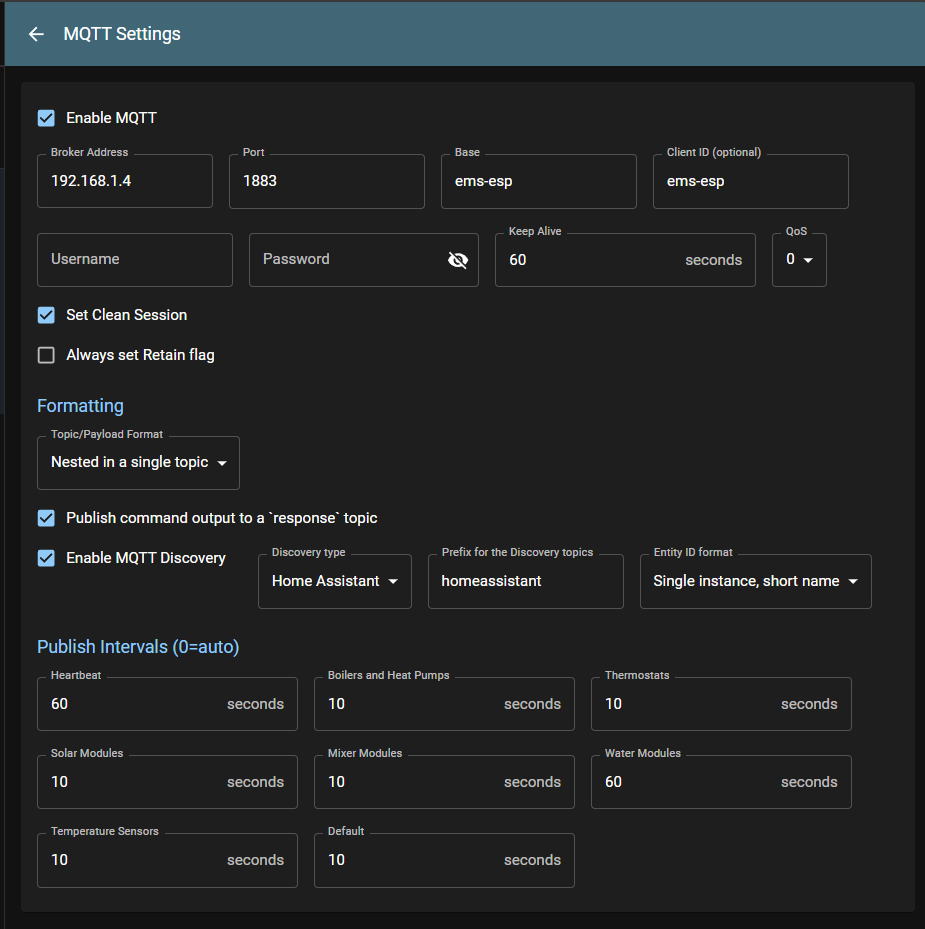Open the Discovery type dropdown
The image size is (925, 929).
[334, 581]
